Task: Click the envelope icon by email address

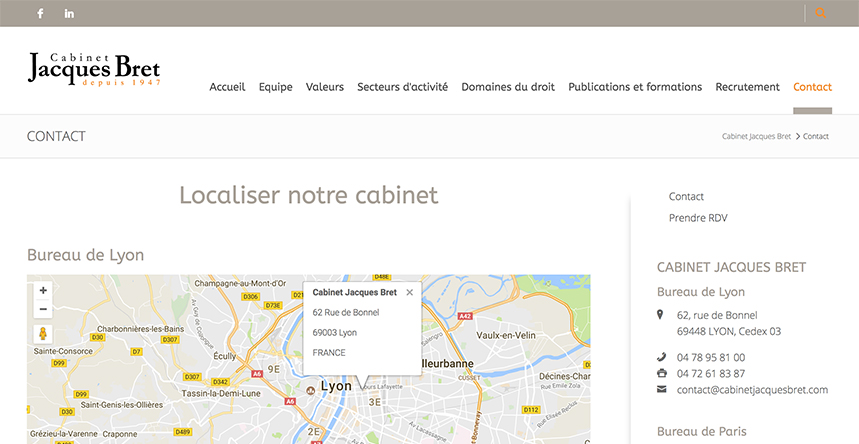Action: (x=662, y=389)
